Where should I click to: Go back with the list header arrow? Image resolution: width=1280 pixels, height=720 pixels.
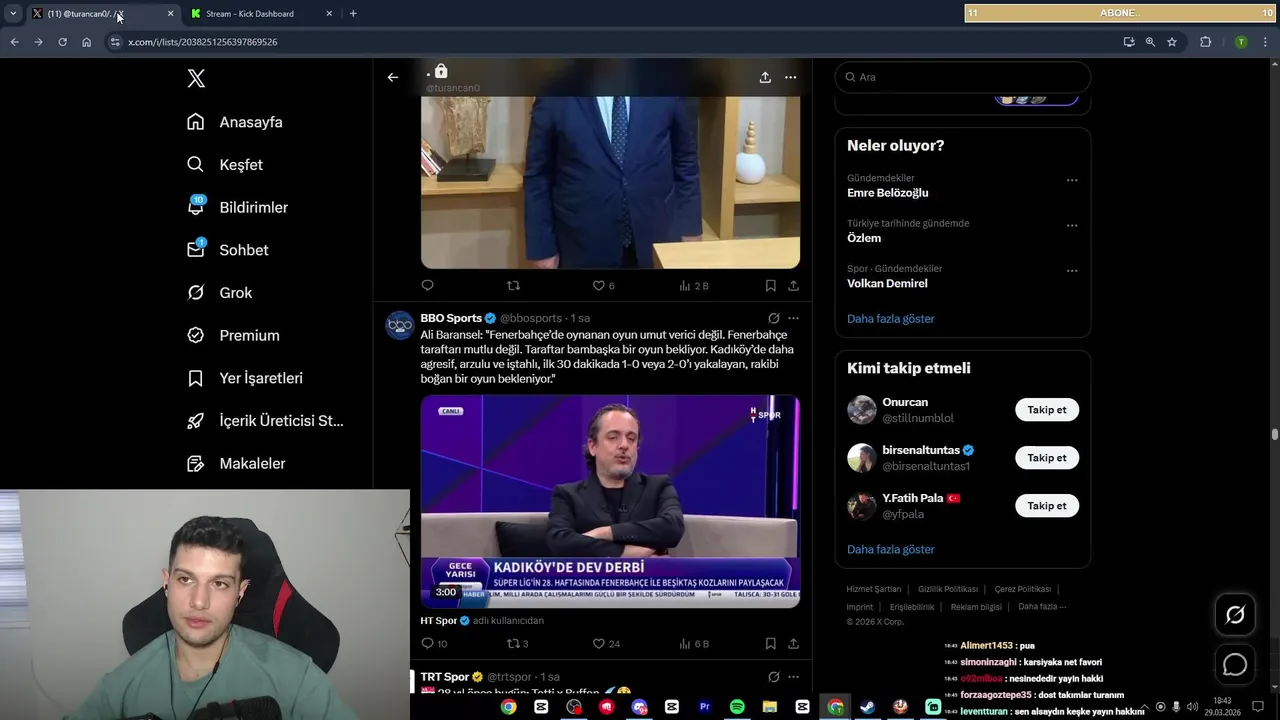coord(393,77)
